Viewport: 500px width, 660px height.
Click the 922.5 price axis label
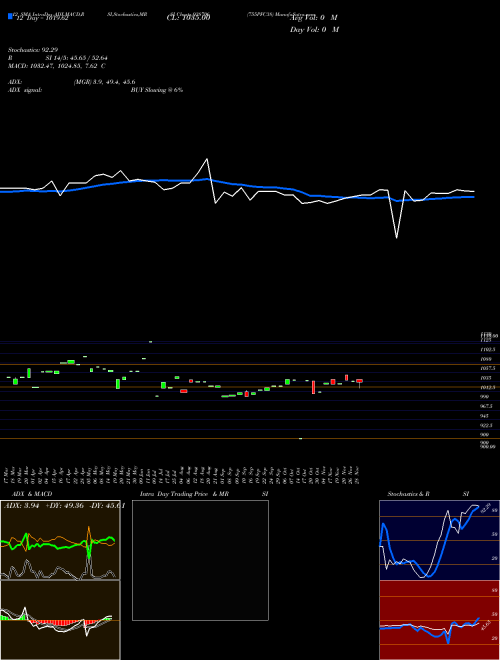coord(486,425)
